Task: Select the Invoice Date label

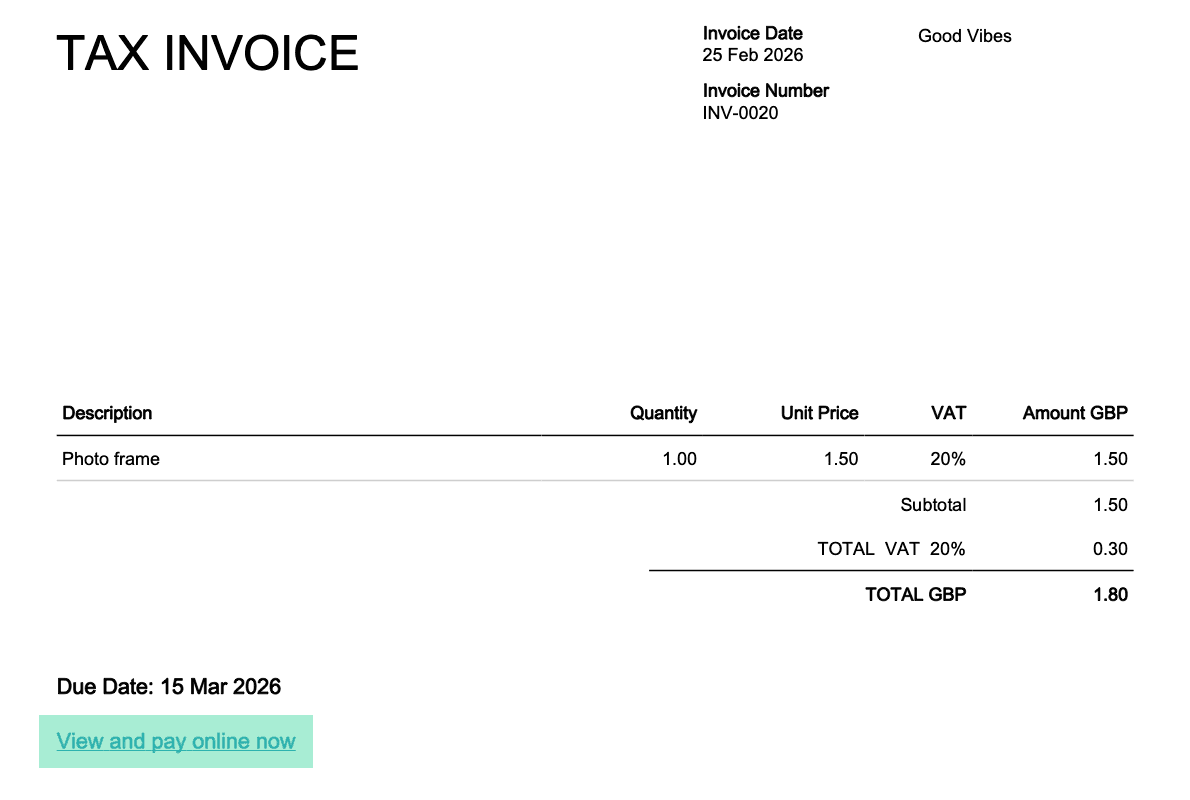Action: click(x=752, y=33)
